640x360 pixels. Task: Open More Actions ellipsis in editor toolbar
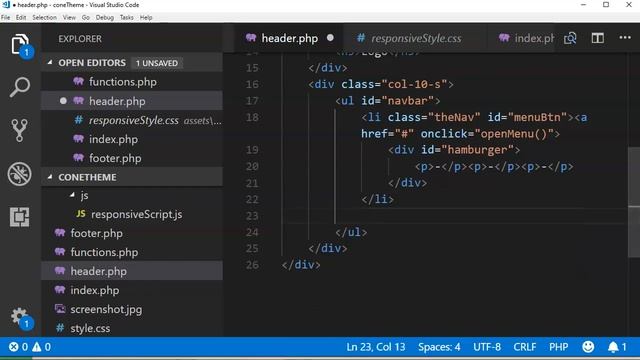coord(625,38)
